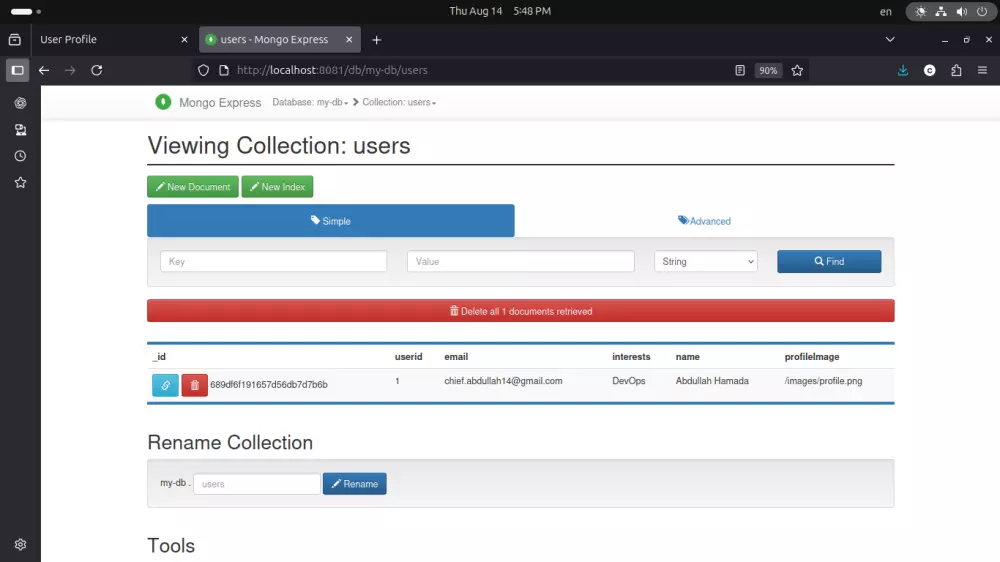Open the extensions puzzle icon
Screen dimensions: 1000x562
(x=956, y=70)
